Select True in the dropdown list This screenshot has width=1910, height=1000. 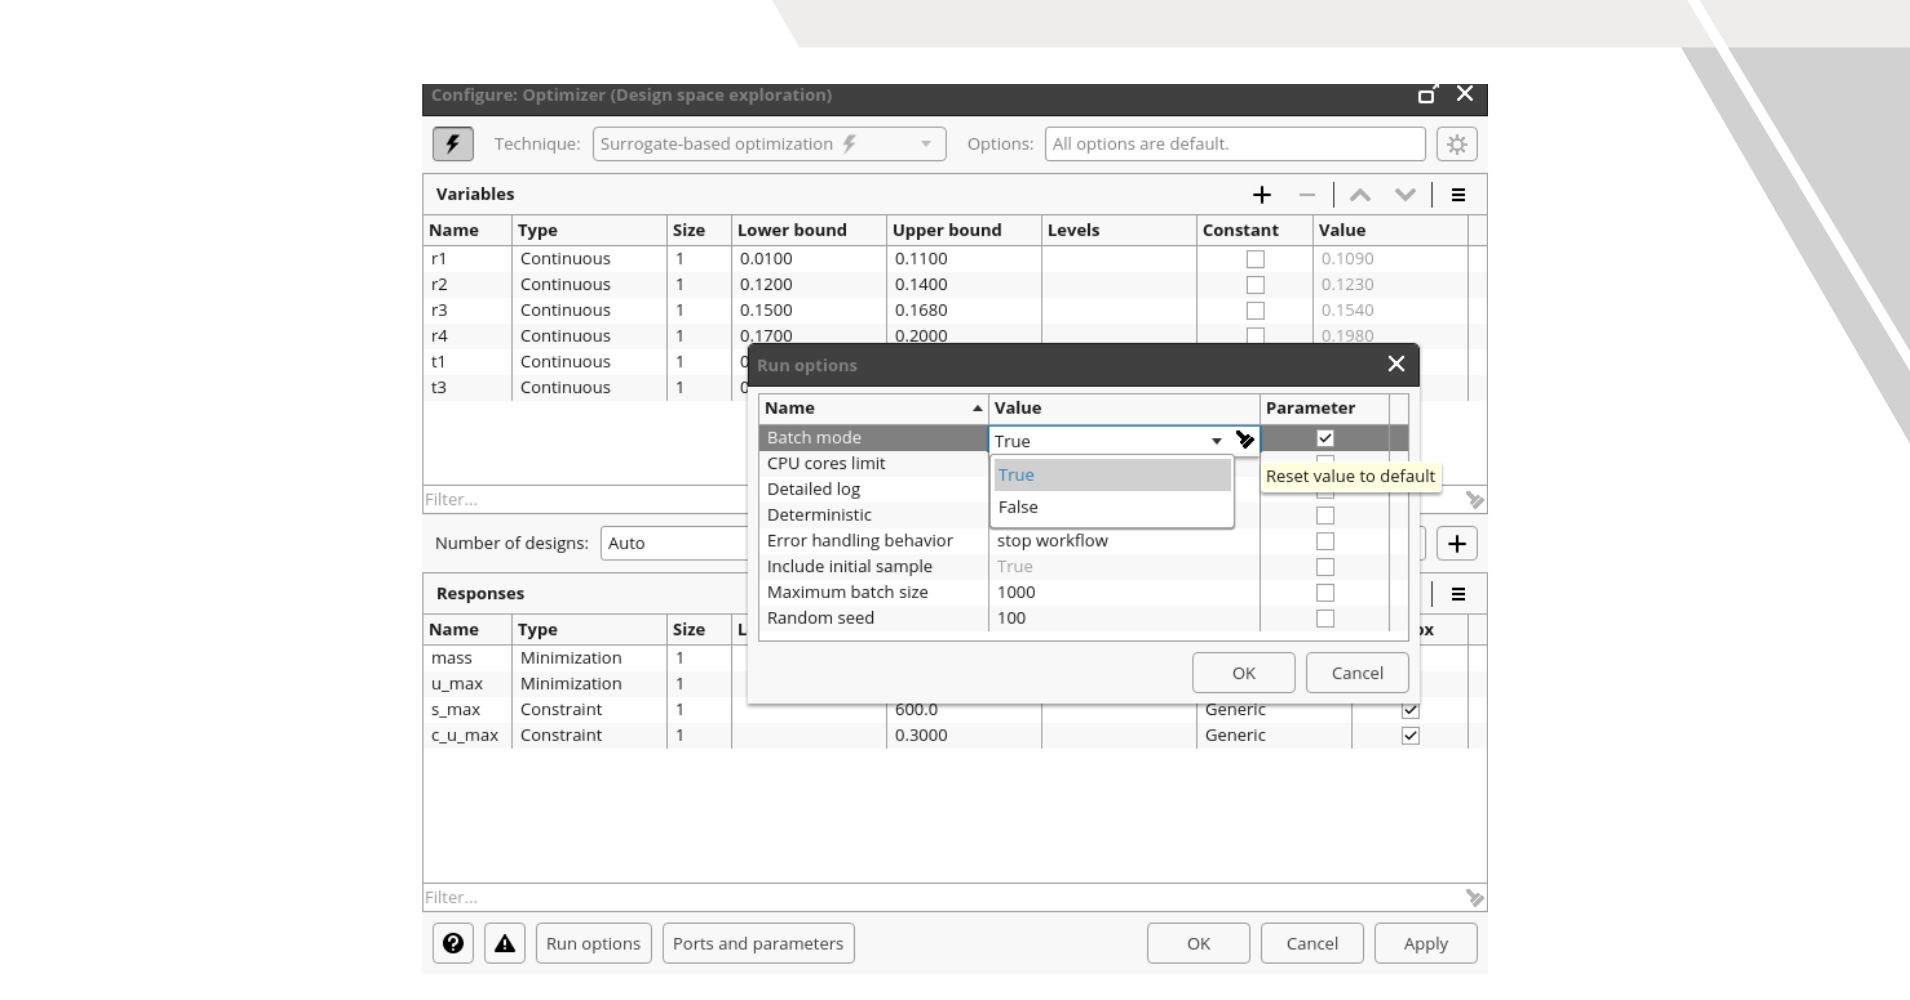point(1015,474)
